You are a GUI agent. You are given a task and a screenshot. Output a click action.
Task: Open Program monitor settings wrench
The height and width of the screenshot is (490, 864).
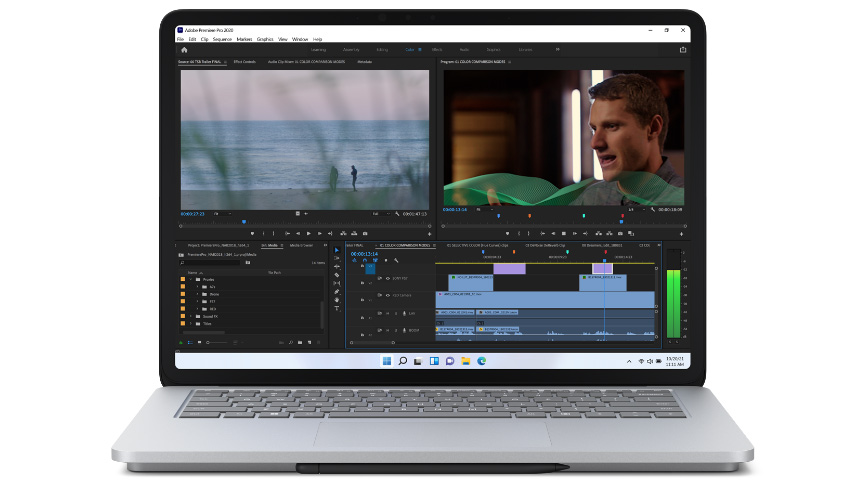[652, 209]
